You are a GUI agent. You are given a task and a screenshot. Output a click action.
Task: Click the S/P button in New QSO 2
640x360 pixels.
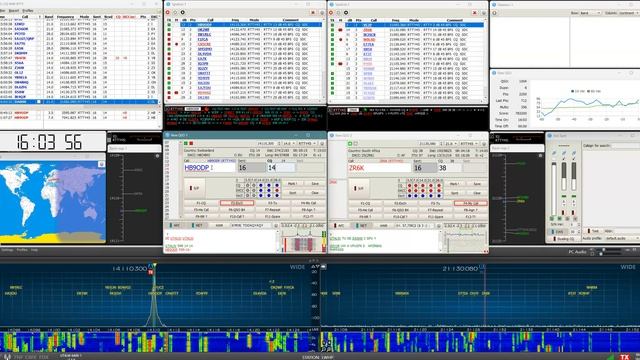coord(359,188)
